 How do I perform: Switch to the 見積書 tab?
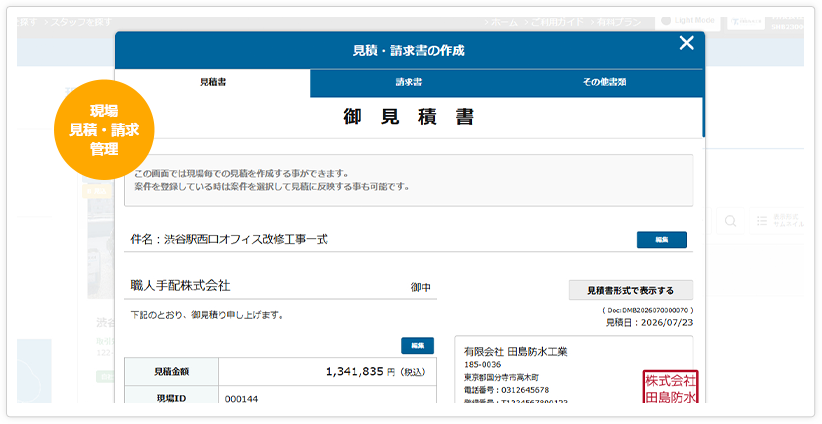213,82
